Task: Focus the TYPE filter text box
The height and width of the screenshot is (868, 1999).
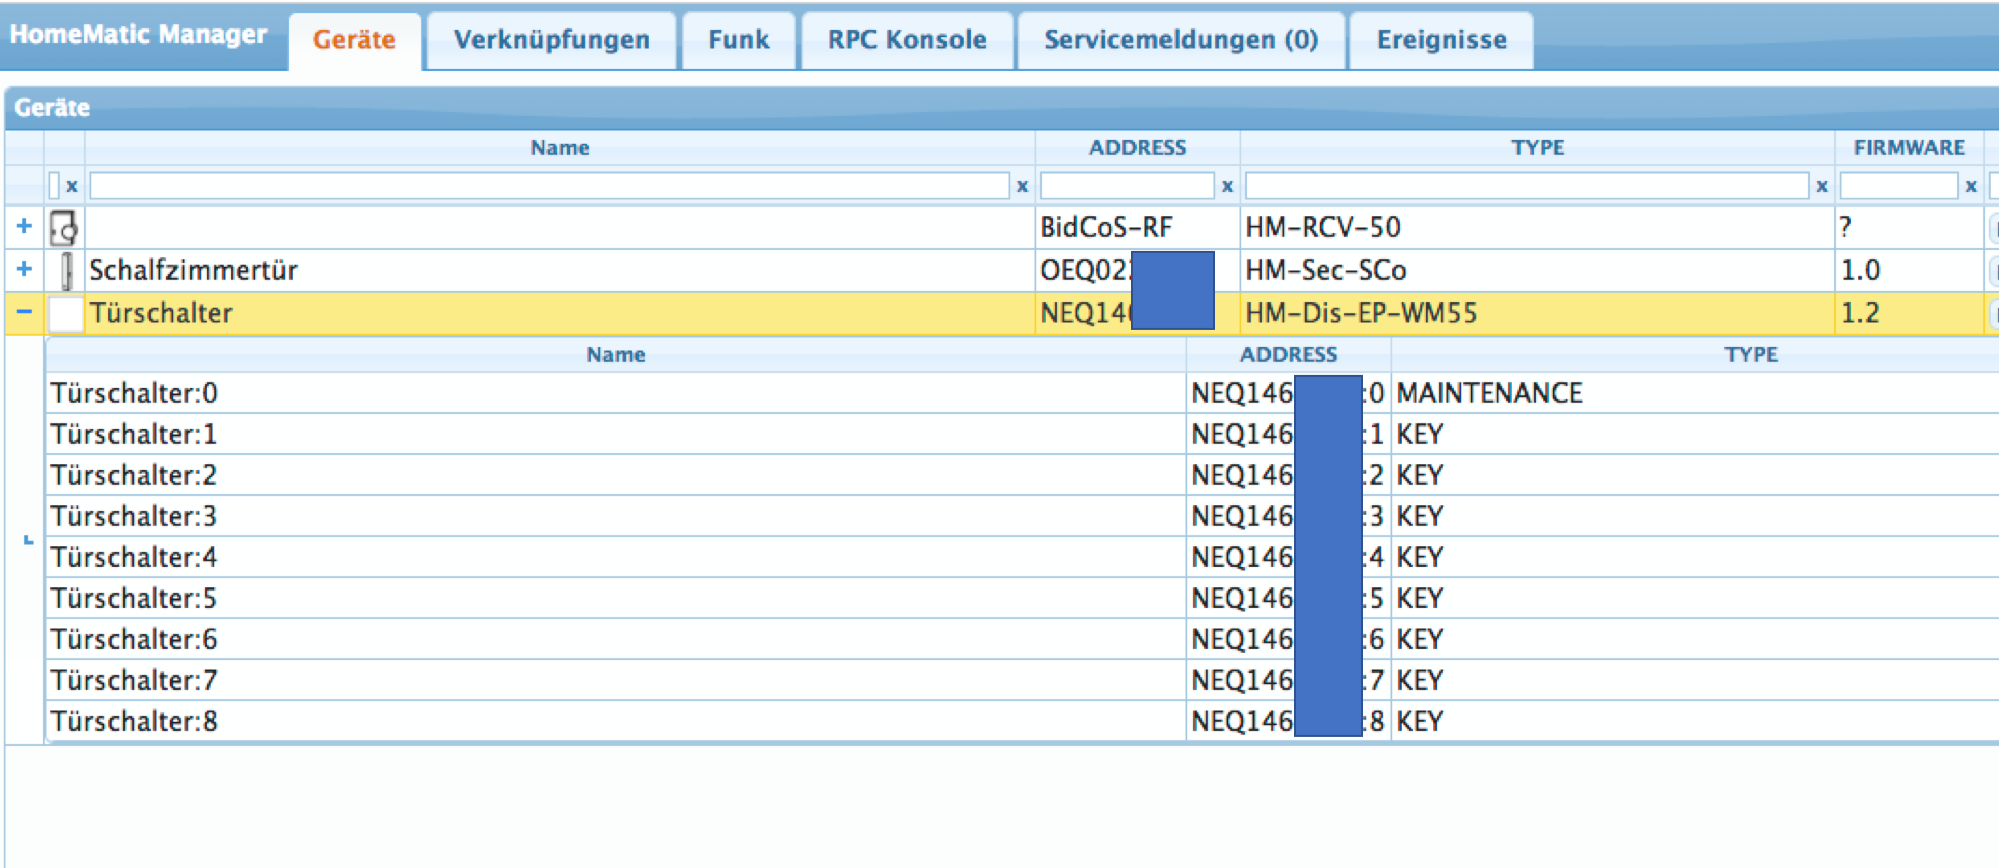Action: [1526, 186]
